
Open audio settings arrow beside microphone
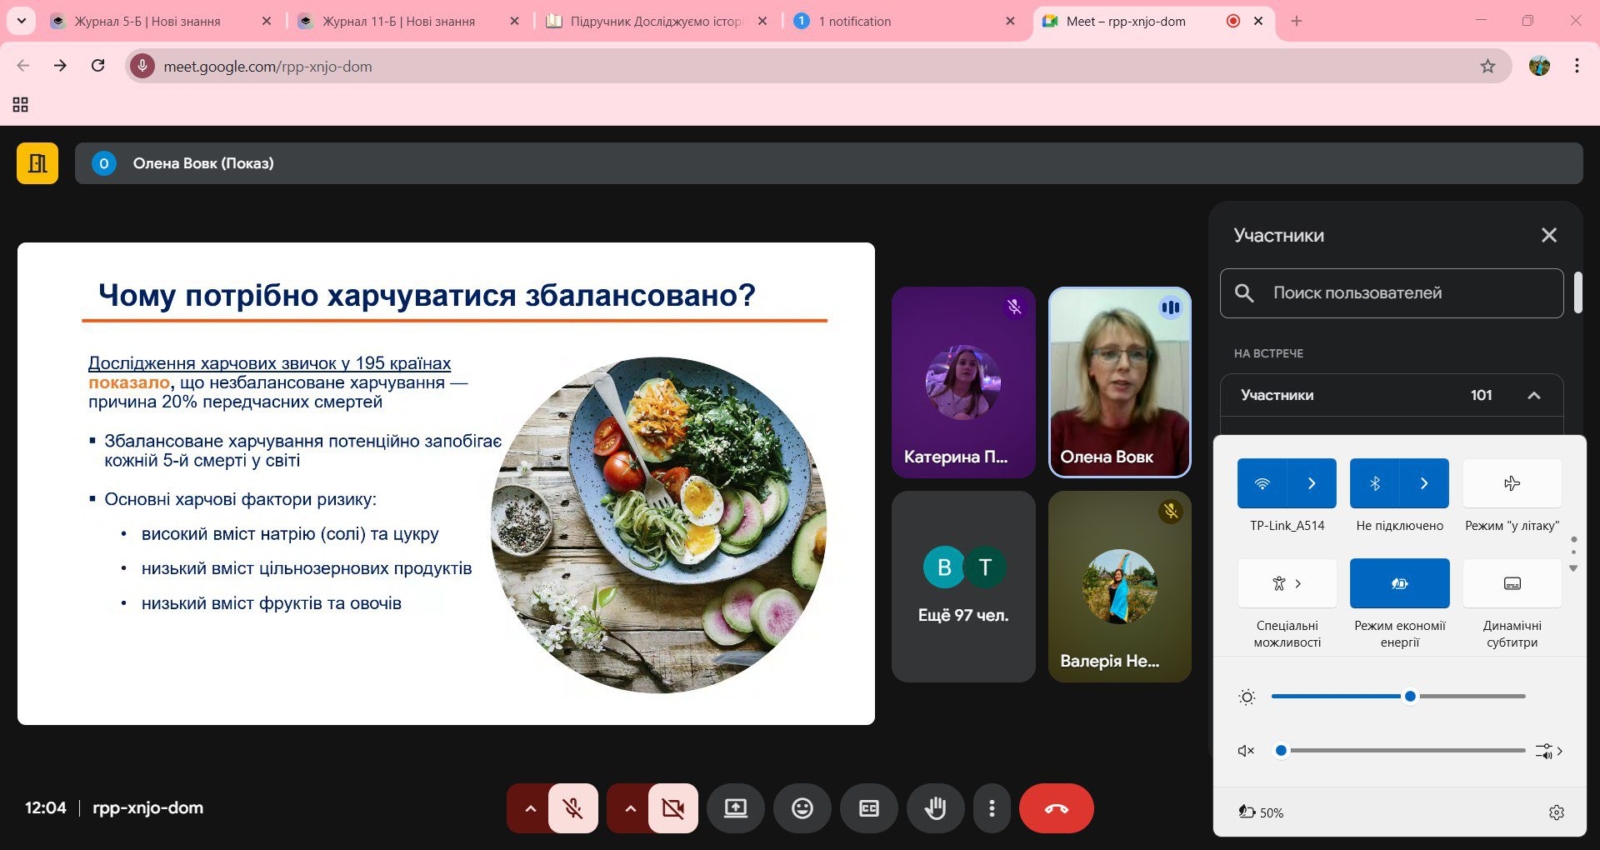tap(530, 808)
